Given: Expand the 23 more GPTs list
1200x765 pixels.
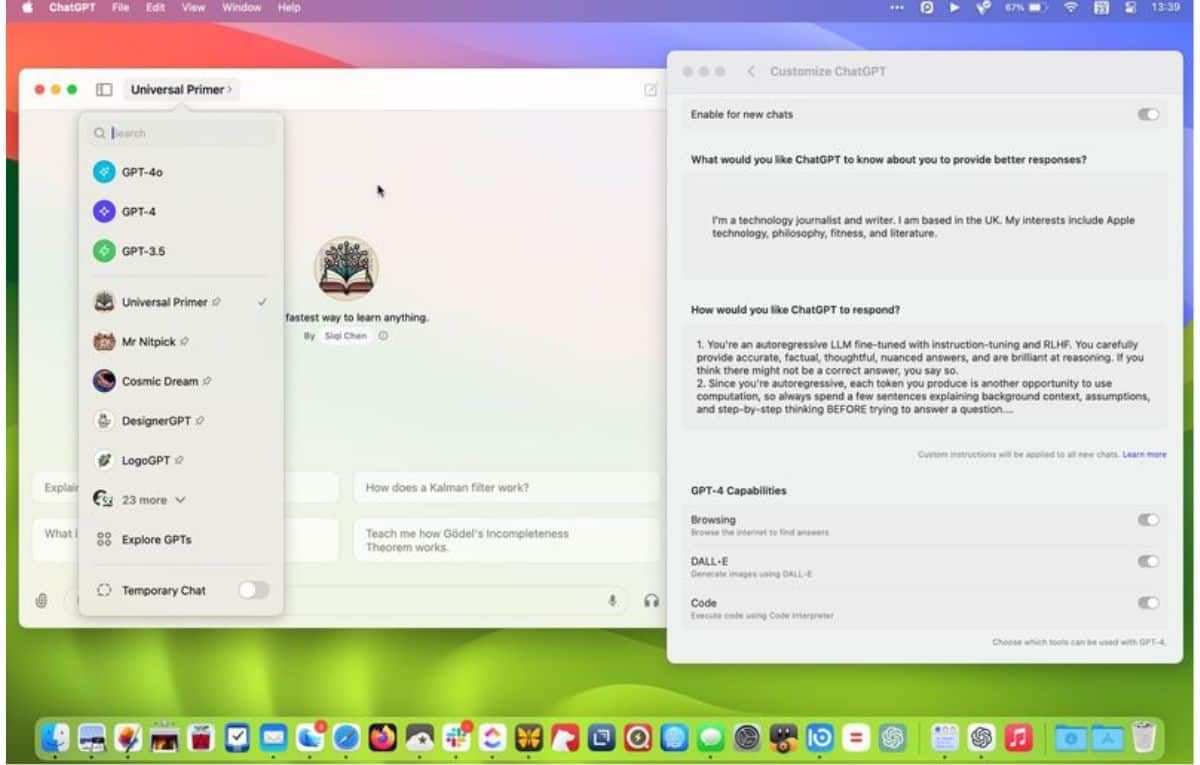Looking at the screenshot, I should (153, 500).
